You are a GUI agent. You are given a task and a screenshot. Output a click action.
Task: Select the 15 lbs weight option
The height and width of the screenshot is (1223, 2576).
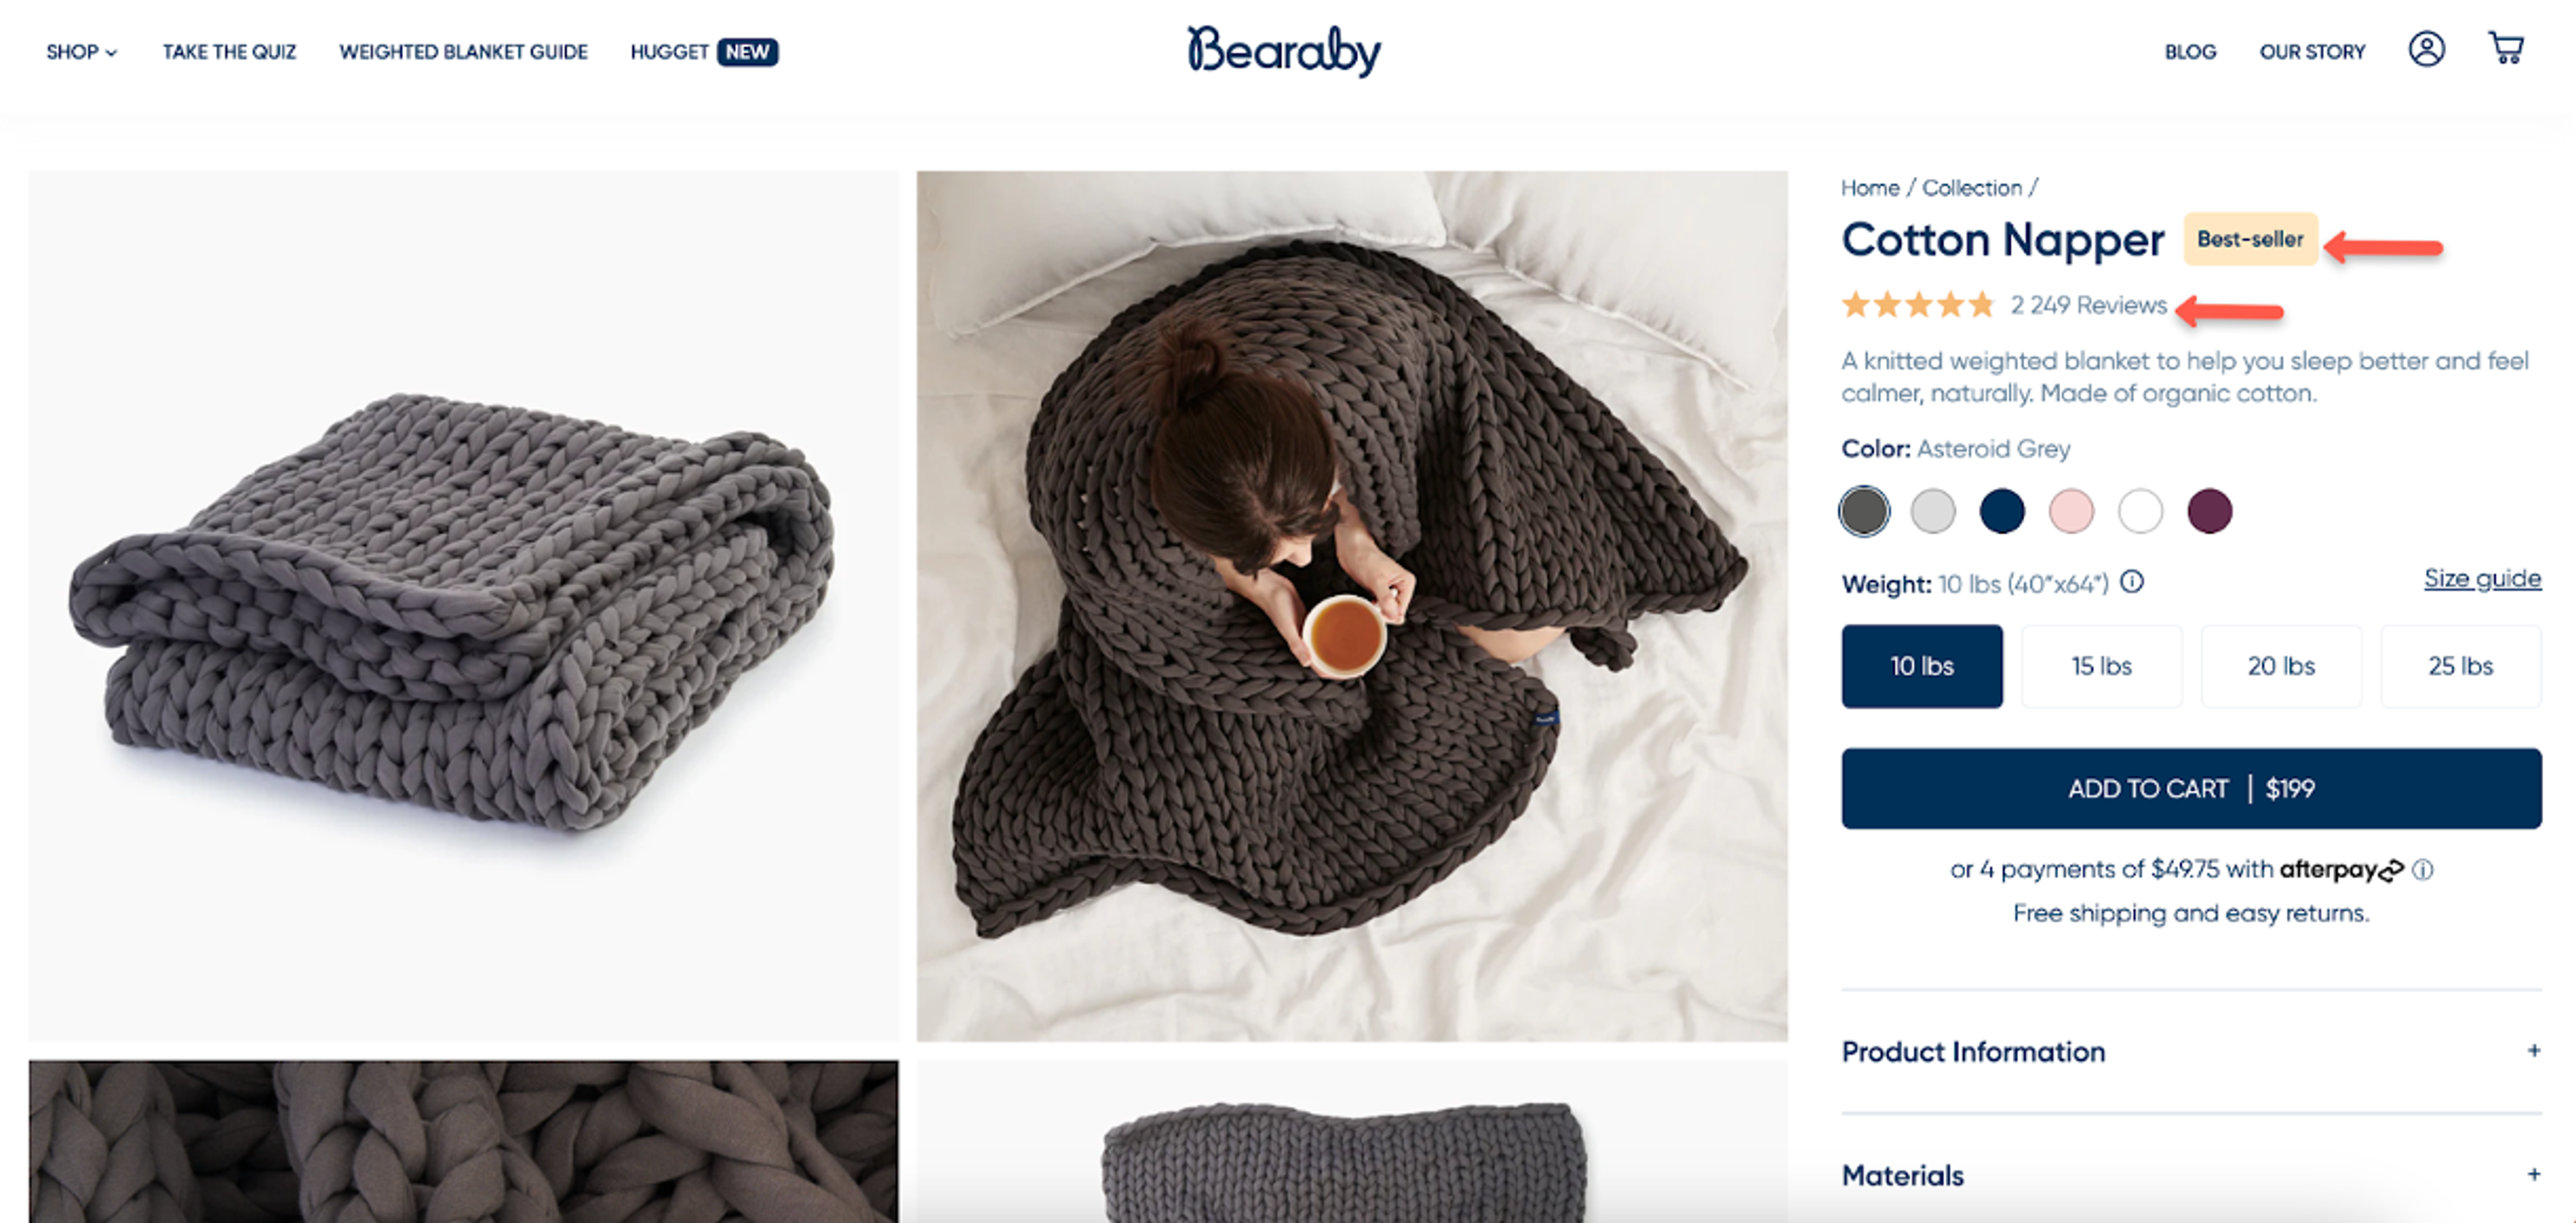2101,666
